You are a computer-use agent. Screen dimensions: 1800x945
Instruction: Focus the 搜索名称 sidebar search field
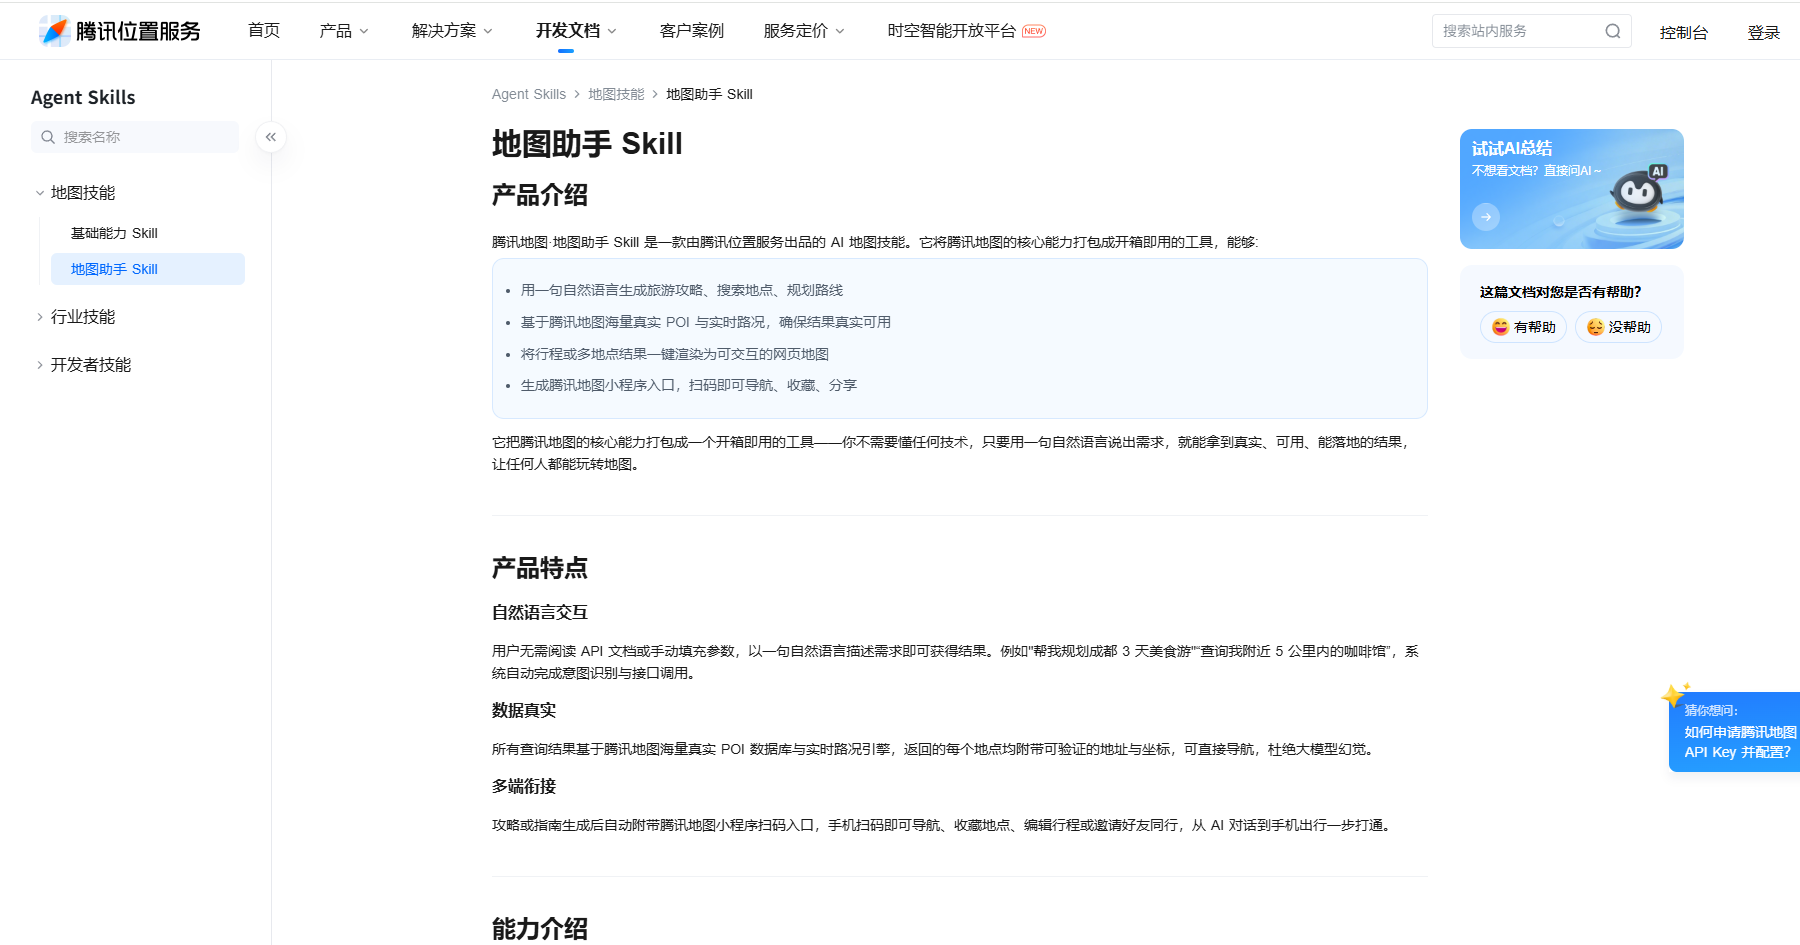click(135, 137)
